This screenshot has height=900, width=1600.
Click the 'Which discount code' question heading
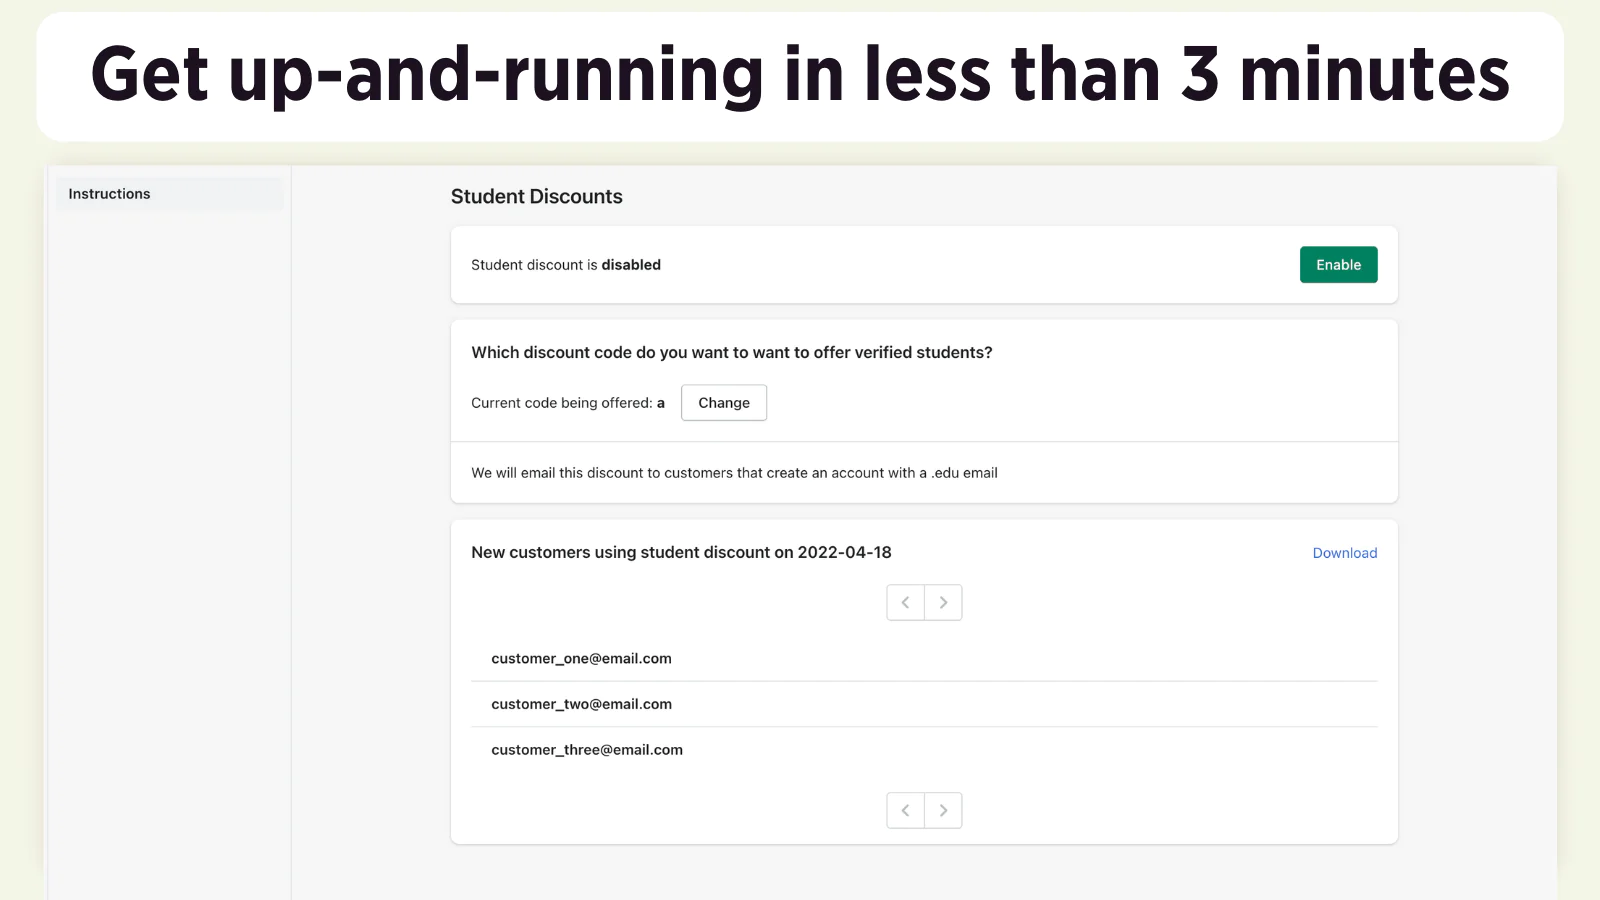pyautogui.click(x=731, y=353)
